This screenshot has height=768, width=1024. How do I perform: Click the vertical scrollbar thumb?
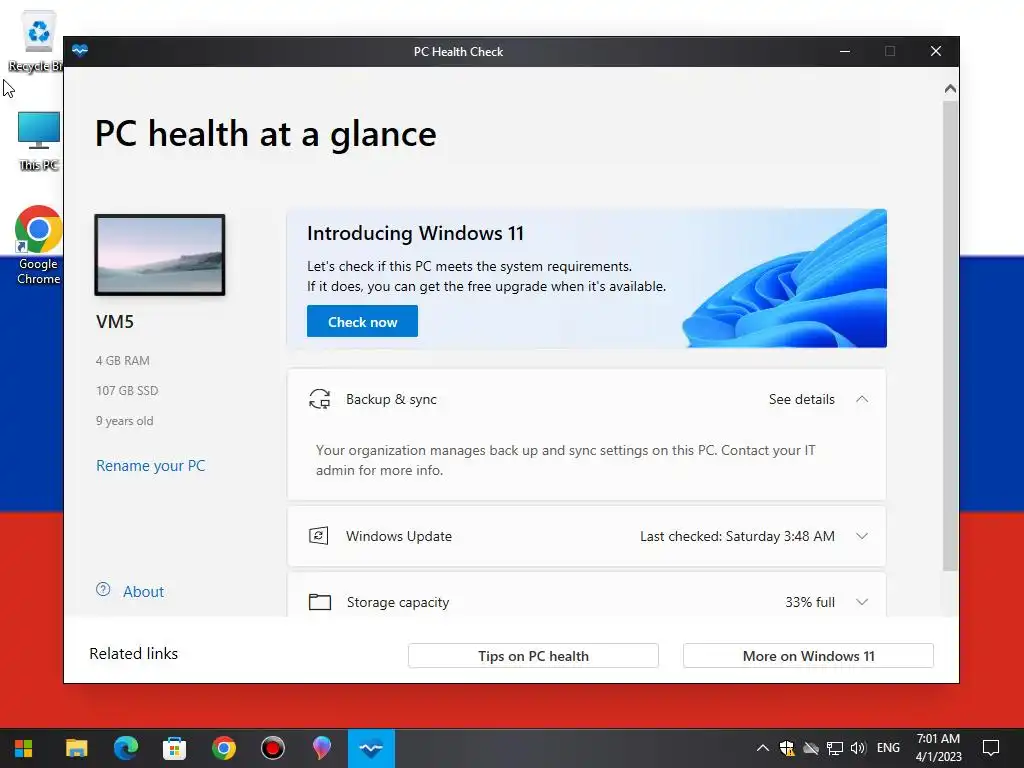pyautogui.click(x=950, y=336)
